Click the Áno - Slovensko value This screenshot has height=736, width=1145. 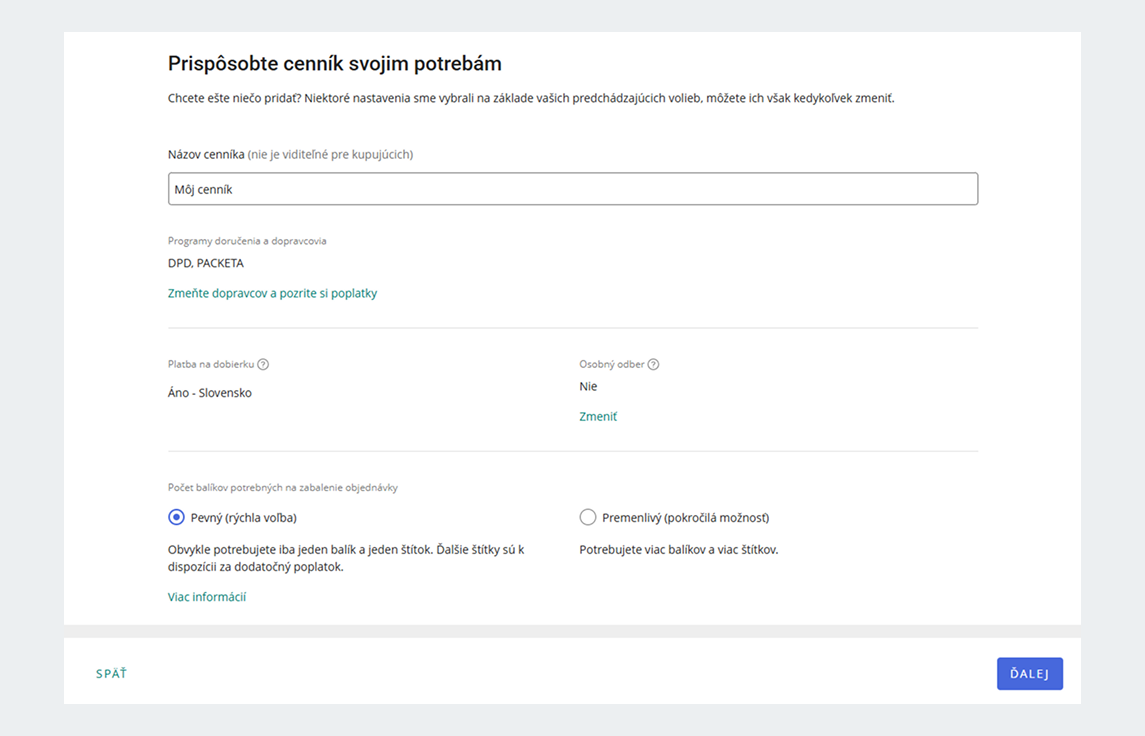(x=210, y=393)
